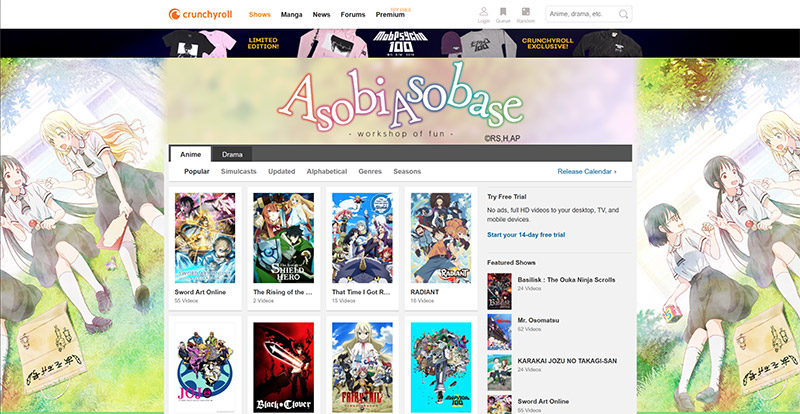Click the Mr. Osomatsu featured thumbnail
The image size is (800, 414).
point(499,331)
